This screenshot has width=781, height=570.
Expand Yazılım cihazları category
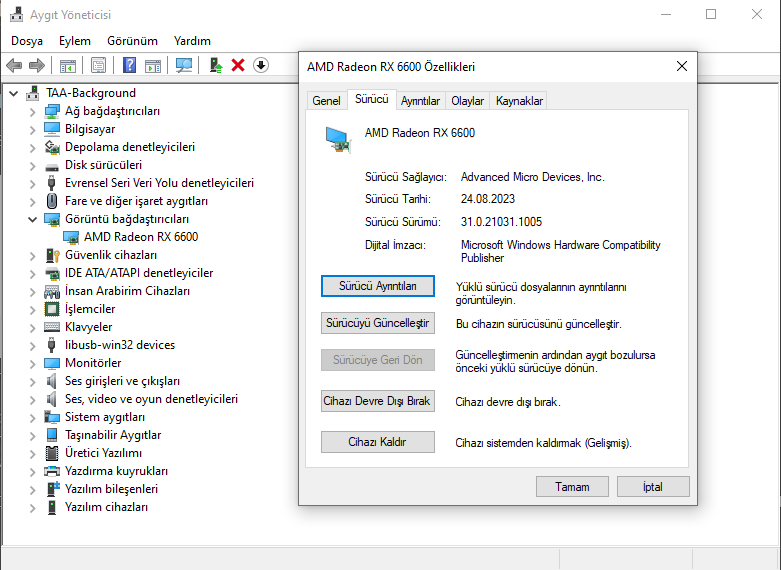[x=32, y=507]
